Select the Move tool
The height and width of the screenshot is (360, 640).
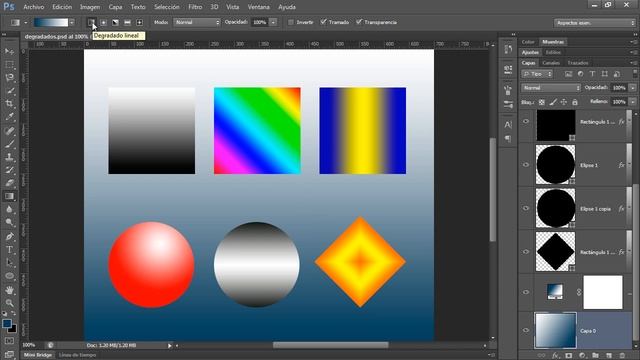click(x=9, y=51)
